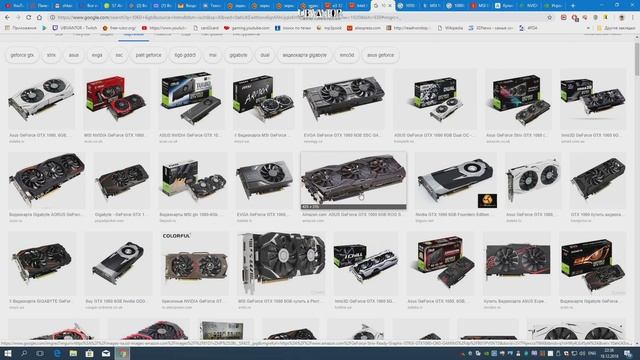Open the Wikipedia bookmark

450,28
